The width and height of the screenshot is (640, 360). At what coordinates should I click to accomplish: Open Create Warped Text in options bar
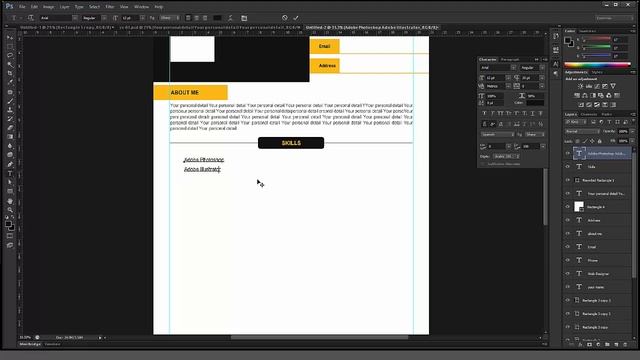pyautogui.click(x=230, y=18)
